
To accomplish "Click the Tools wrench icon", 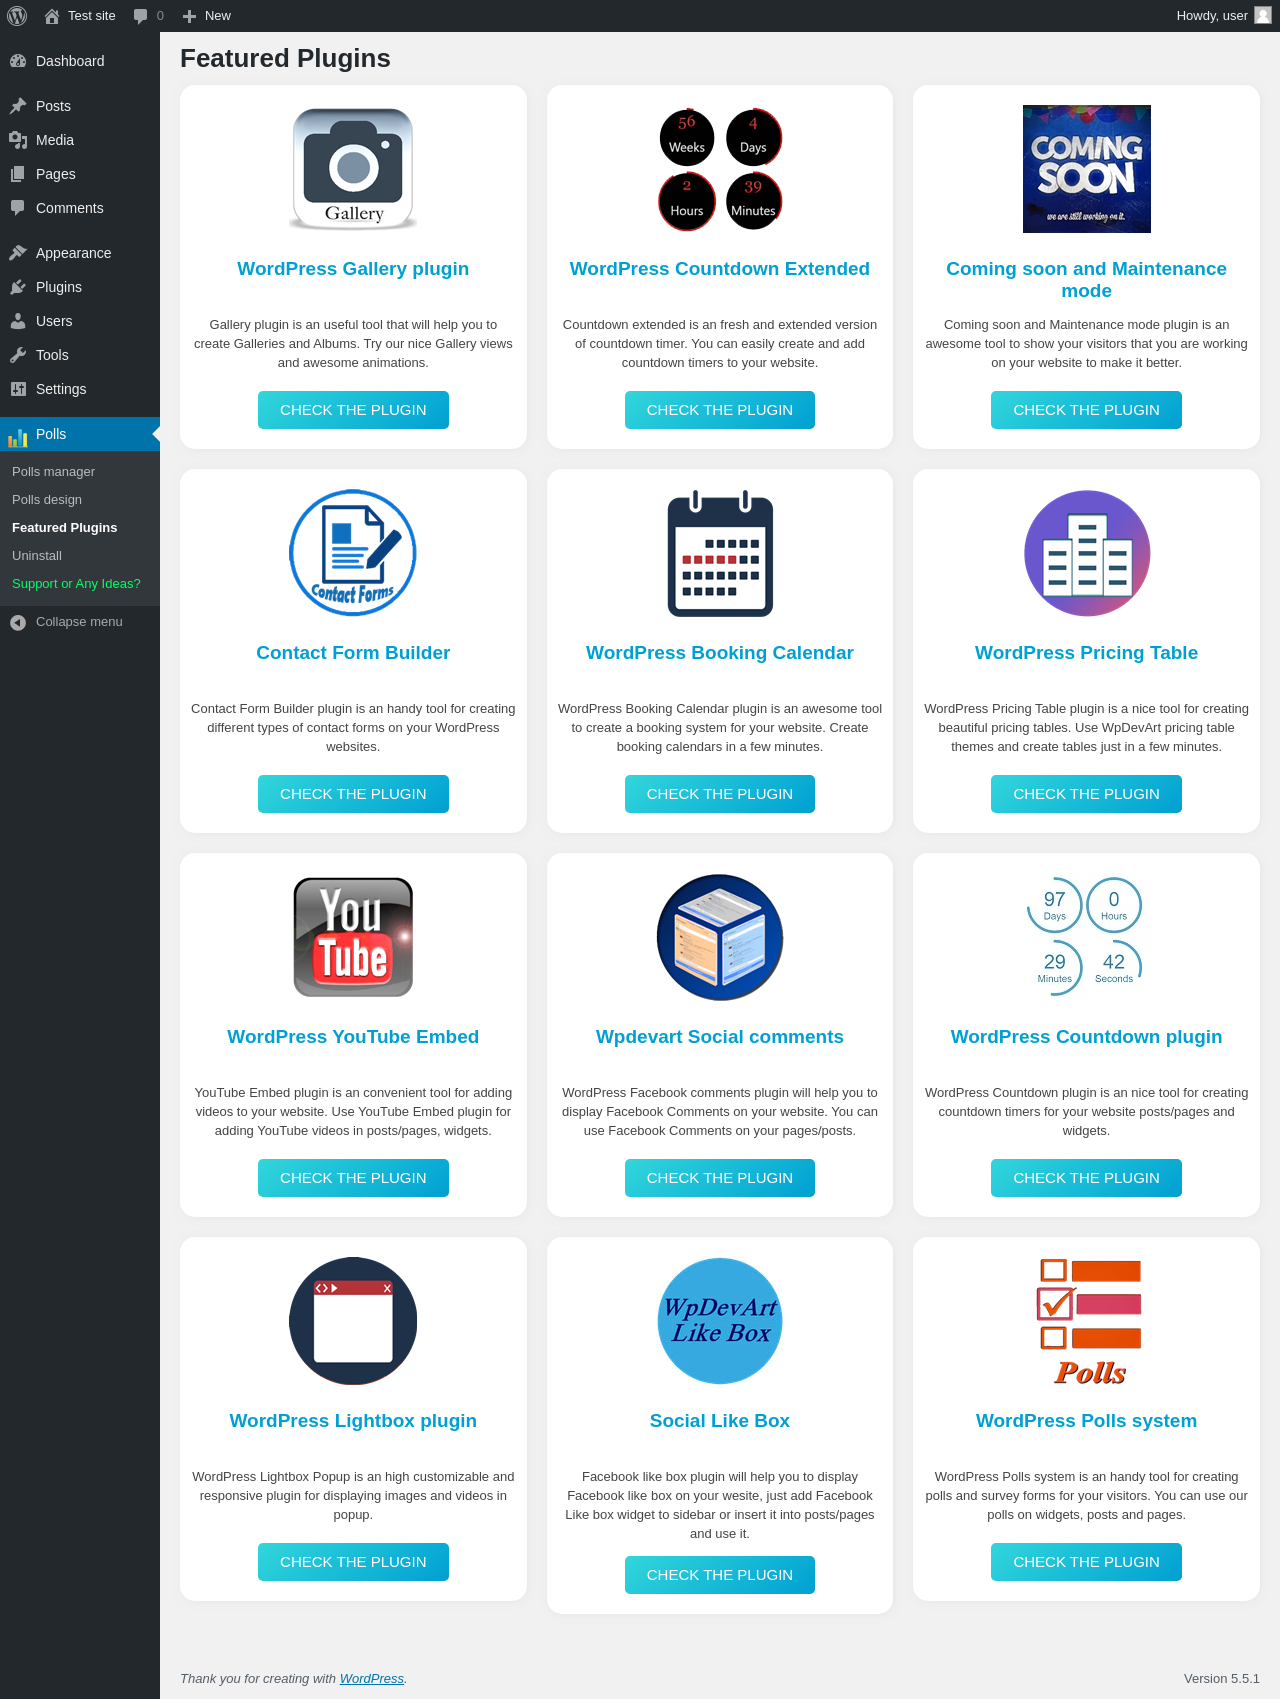I will pos(18,355).
